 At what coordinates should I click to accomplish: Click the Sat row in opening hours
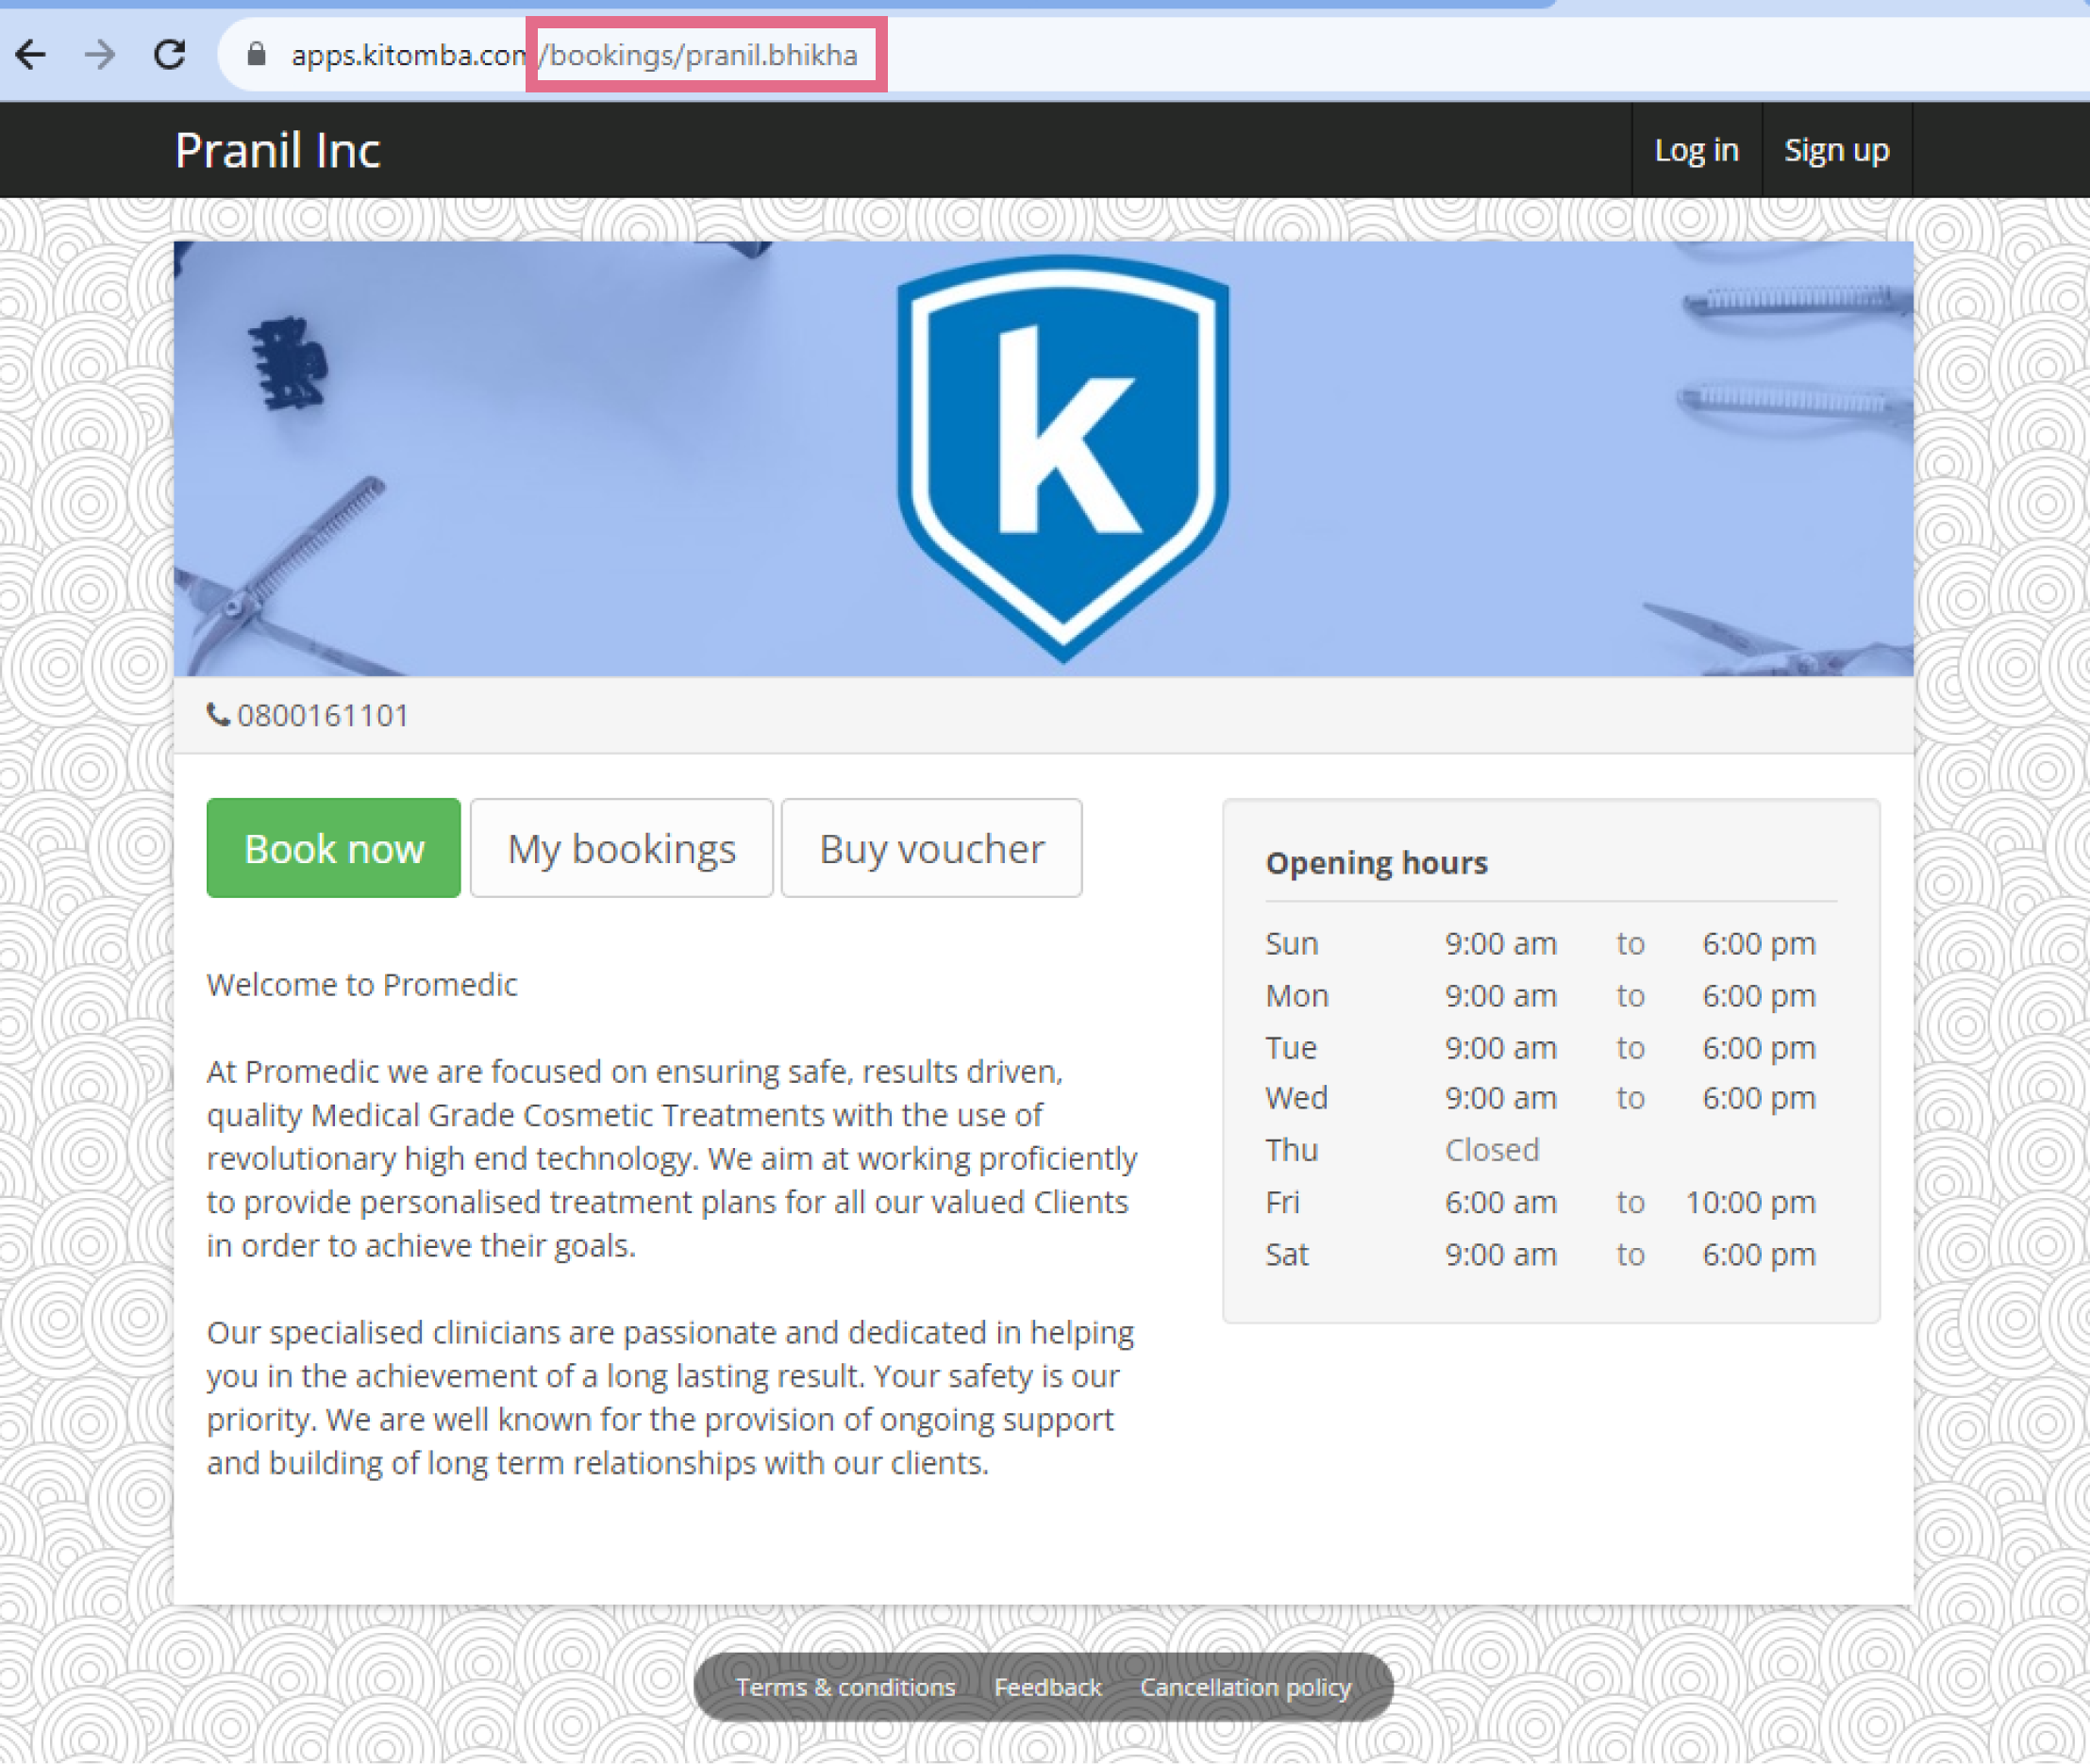coord(1551,1254)
